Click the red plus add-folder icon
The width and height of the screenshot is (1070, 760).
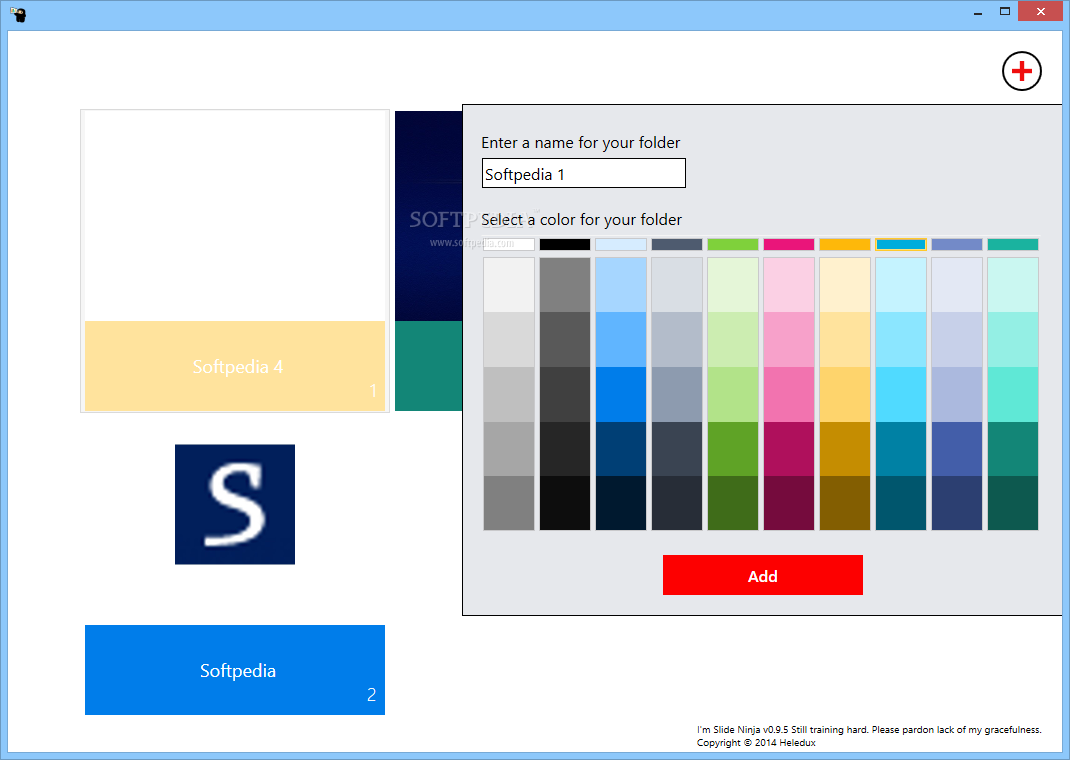[1022, 71]
